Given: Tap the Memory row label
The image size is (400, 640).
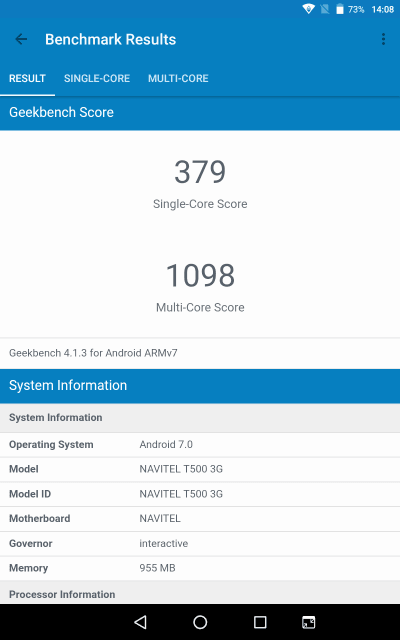Looking at the screenshot, I should coord(29,568).
